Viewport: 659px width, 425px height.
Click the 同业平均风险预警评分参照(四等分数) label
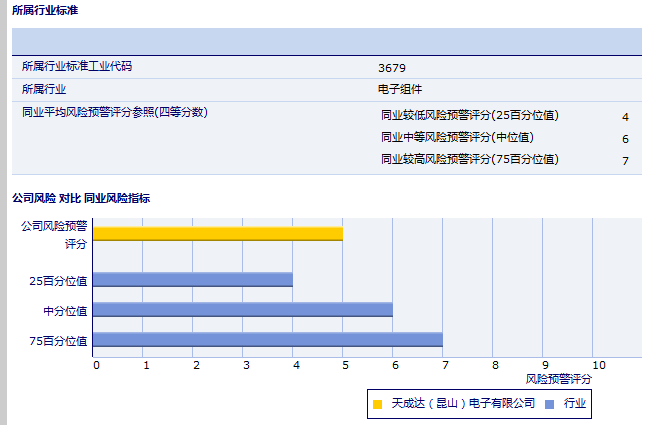tap(115, 112)
